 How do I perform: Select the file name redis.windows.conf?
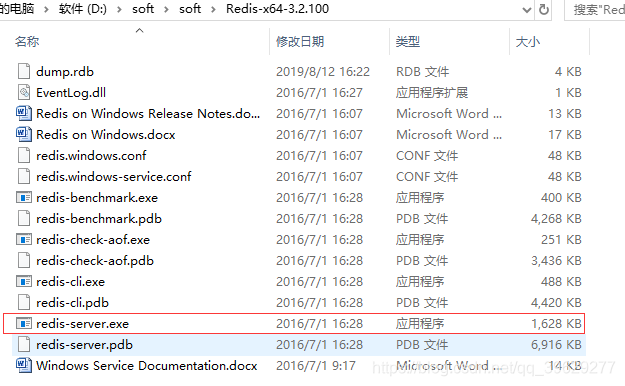tap(91, 156)
